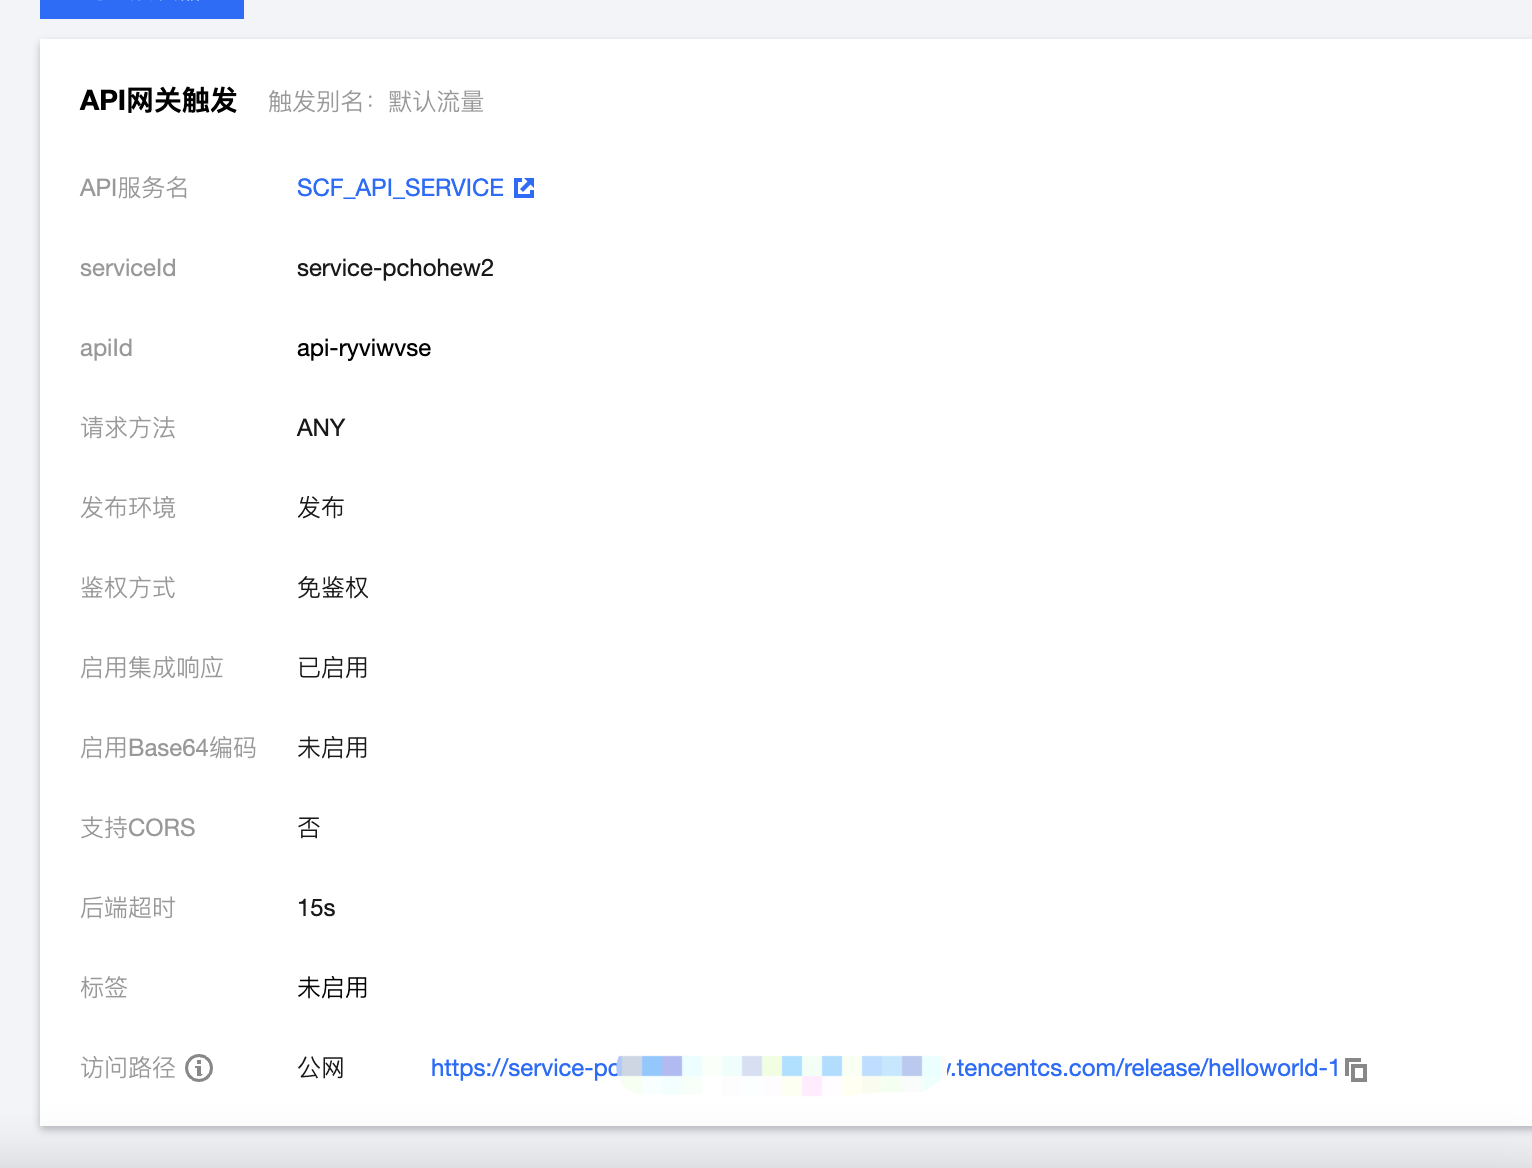Click the external link icon beside SCF_API_SERVICE

[524, 188]
